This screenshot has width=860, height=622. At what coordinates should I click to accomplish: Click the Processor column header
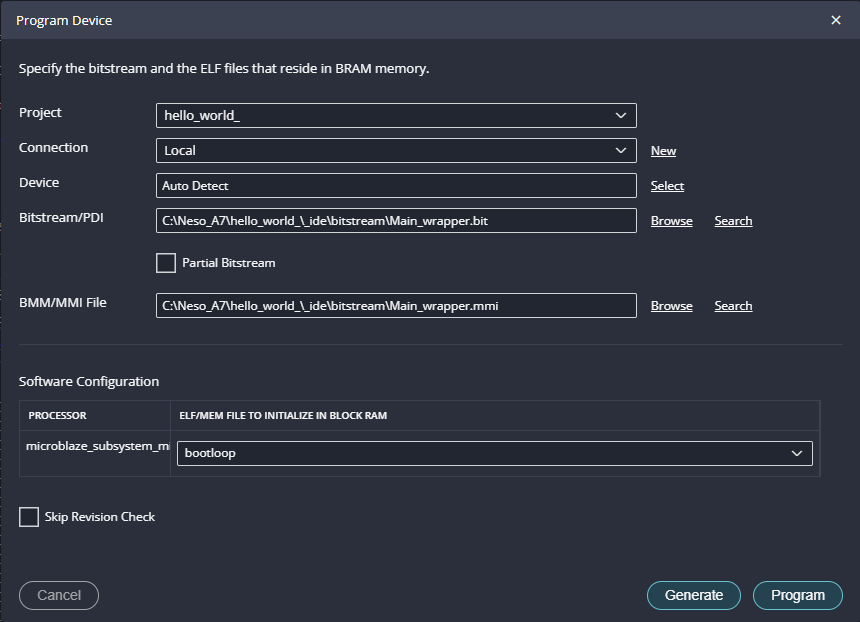[58, 415]
